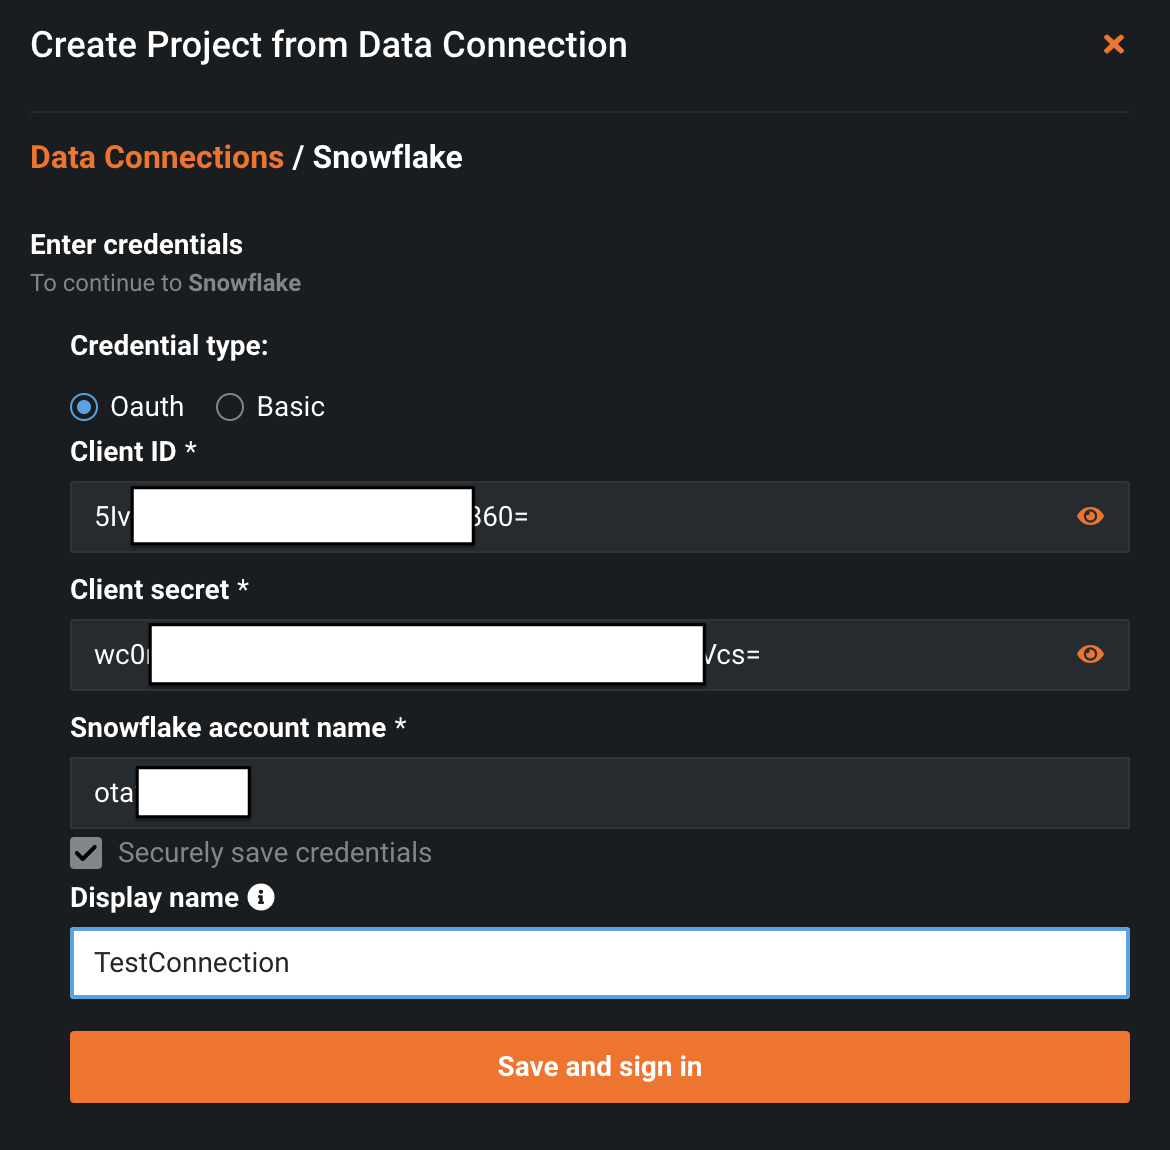Click the bold Snowflake label under Enter credentials
1170x1150 pixels.
click(244, 283)
